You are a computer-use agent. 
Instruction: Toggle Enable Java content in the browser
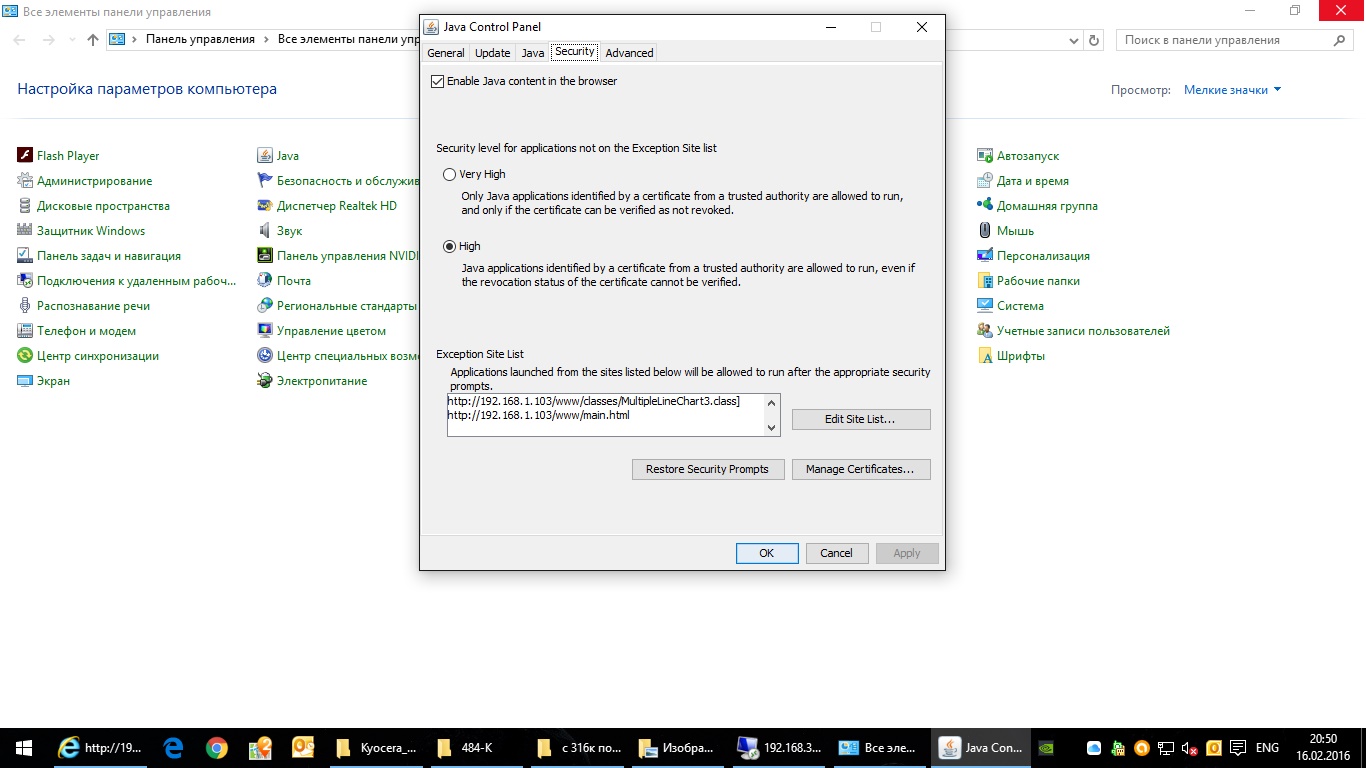[437, 81]
